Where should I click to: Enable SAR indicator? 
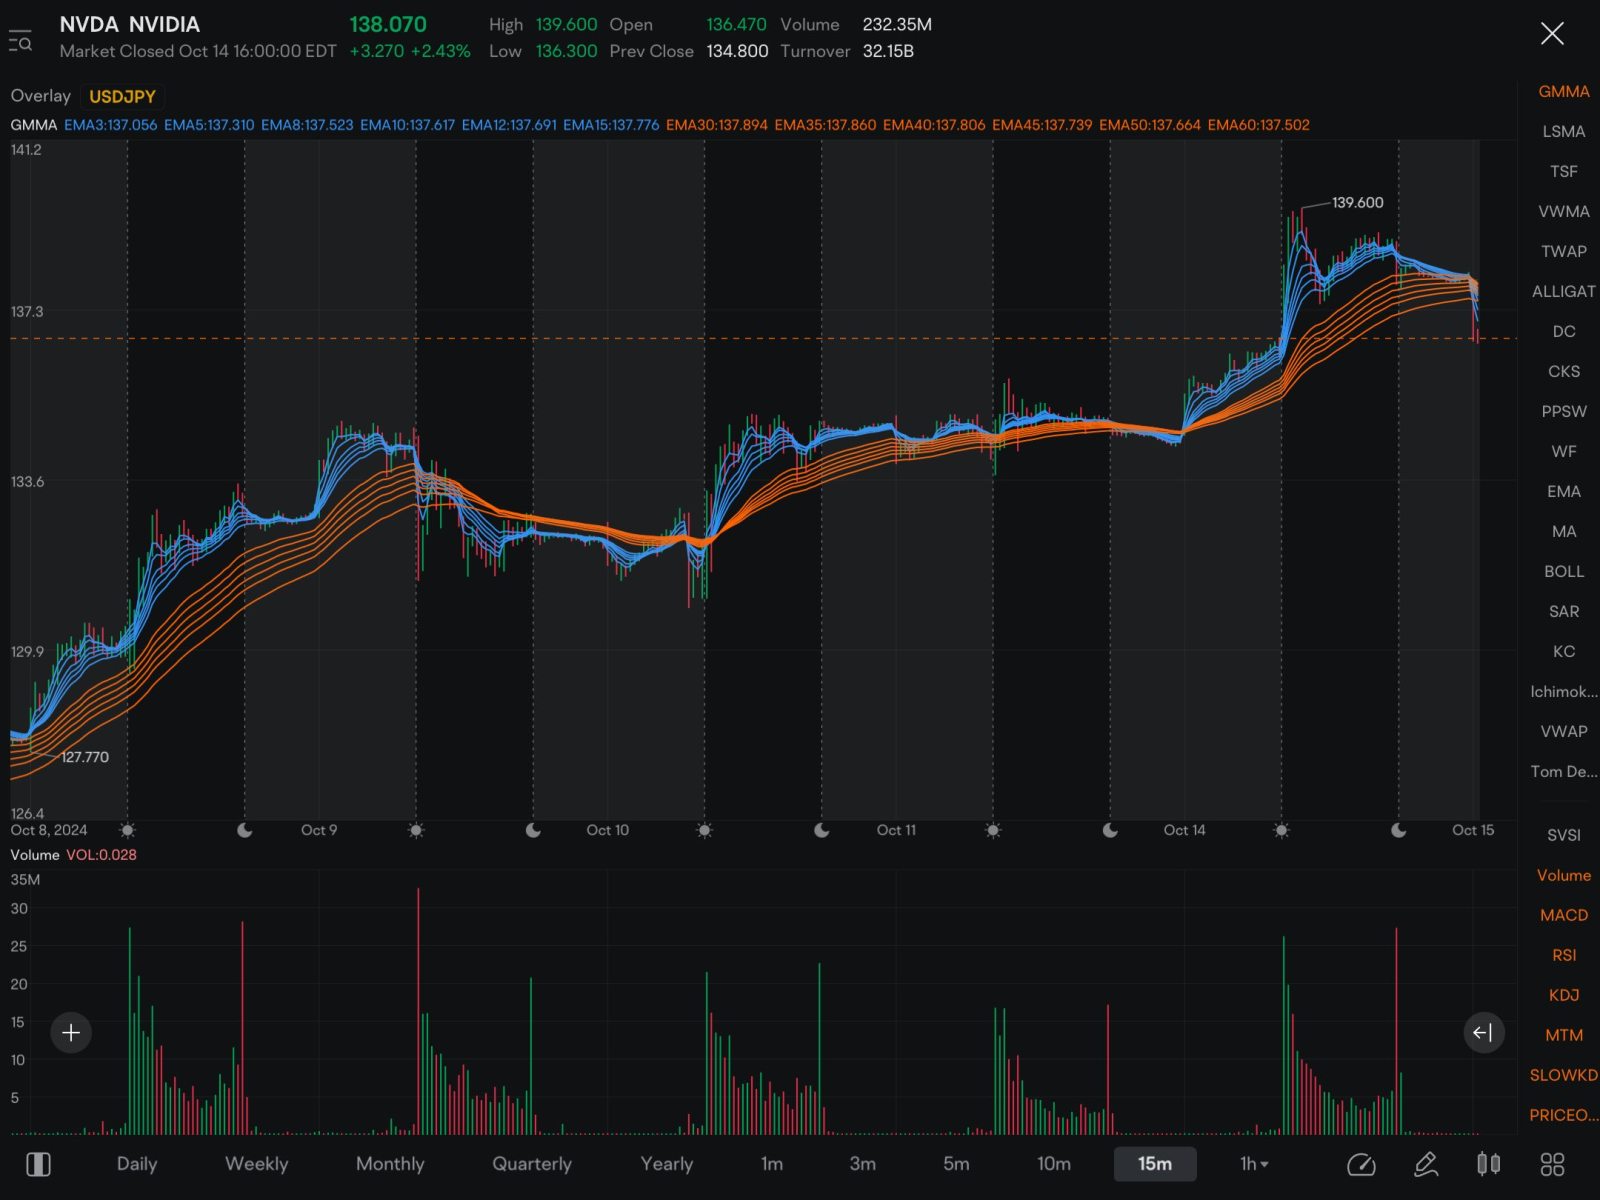[x=1563, y=612]
